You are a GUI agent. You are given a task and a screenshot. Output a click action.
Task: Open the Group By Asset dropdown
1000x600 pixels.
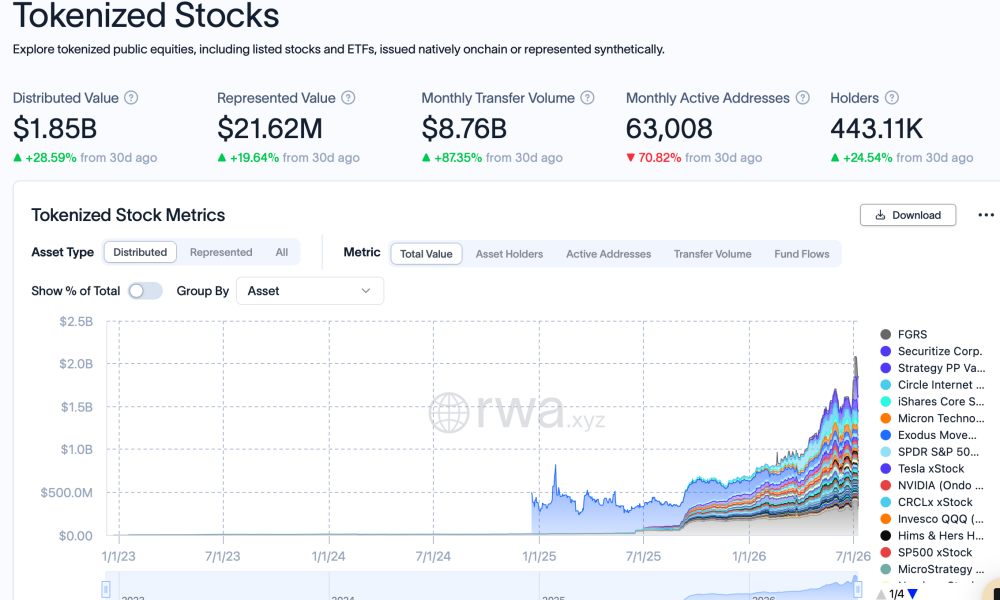pos(310,291)
